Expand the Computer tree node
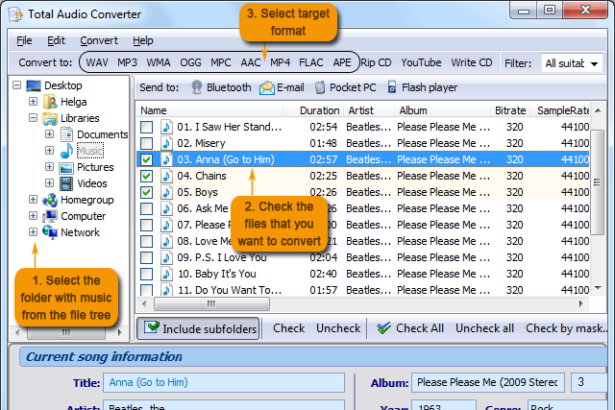Viewport: 615px width, 410px height. pyautogui.click(x=34, y=216)
